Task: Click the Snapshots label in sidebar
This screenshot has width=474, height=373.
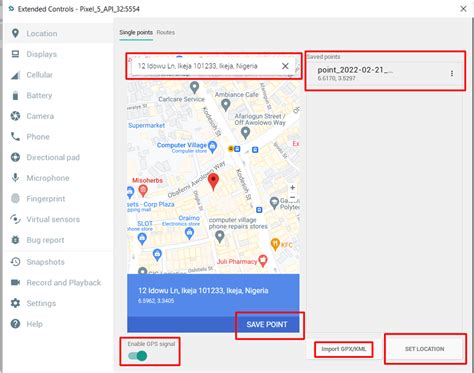Action: 46,262
